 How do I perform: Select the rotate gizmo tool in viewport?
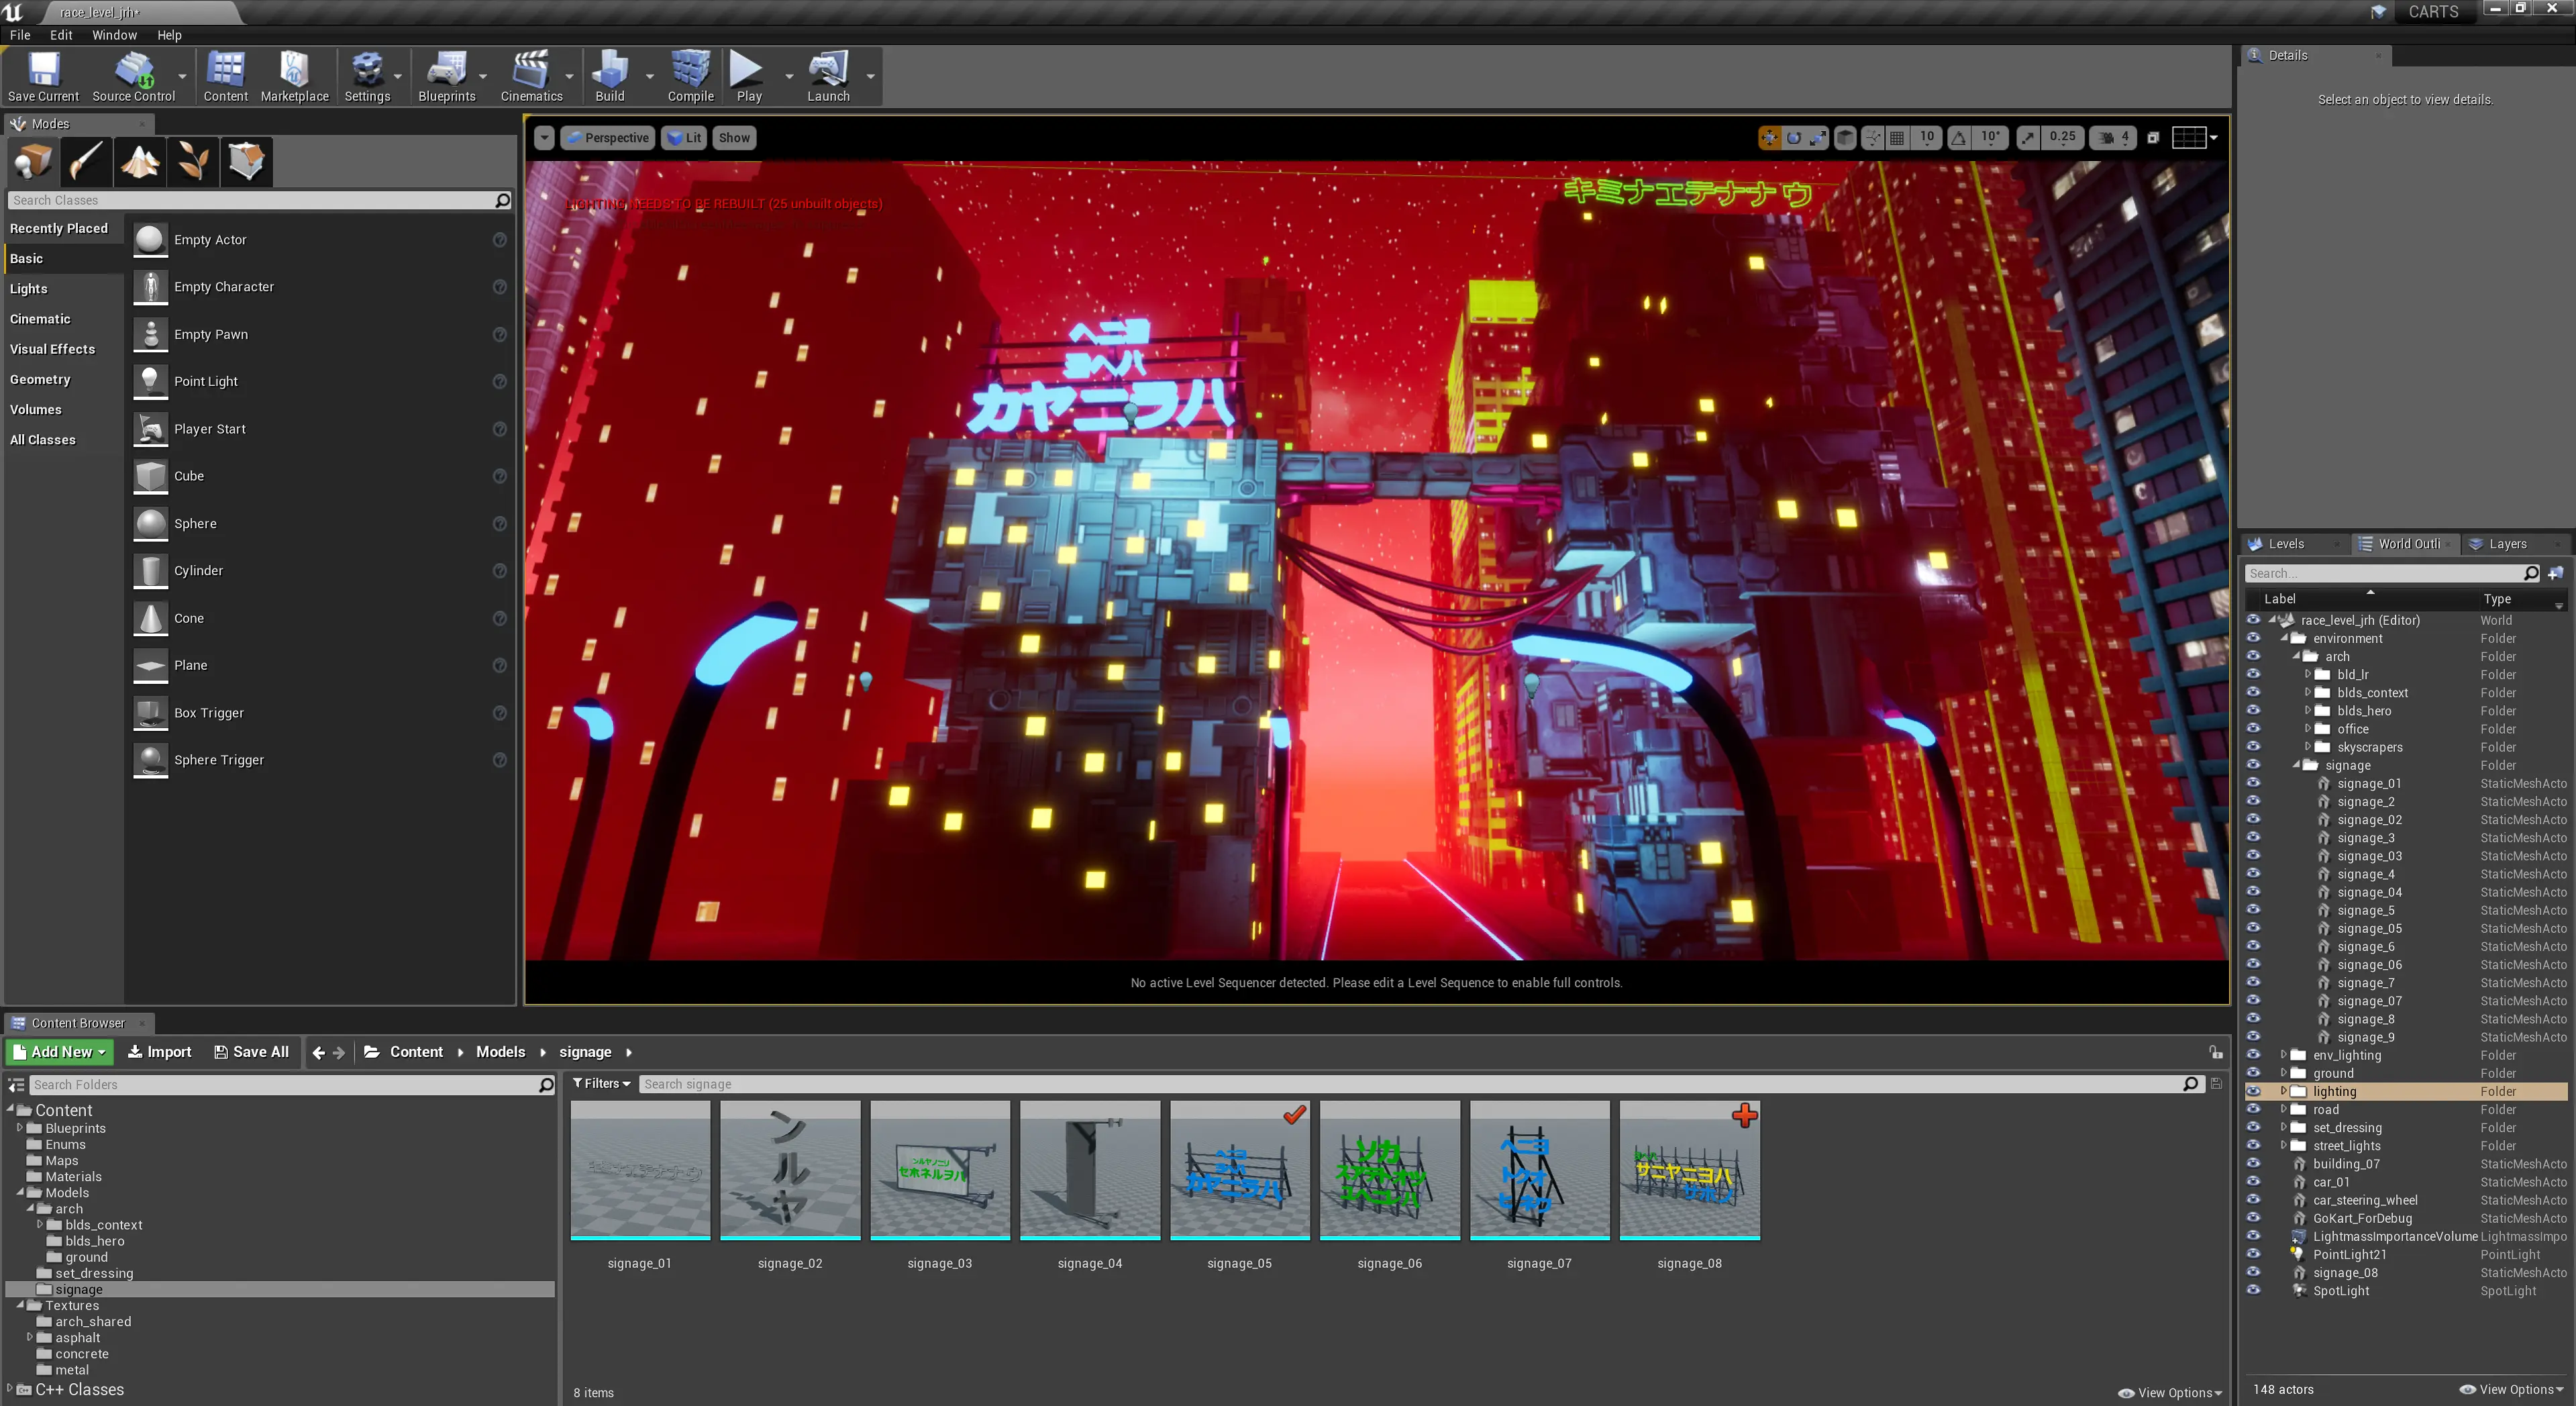tap(1794, 138)
